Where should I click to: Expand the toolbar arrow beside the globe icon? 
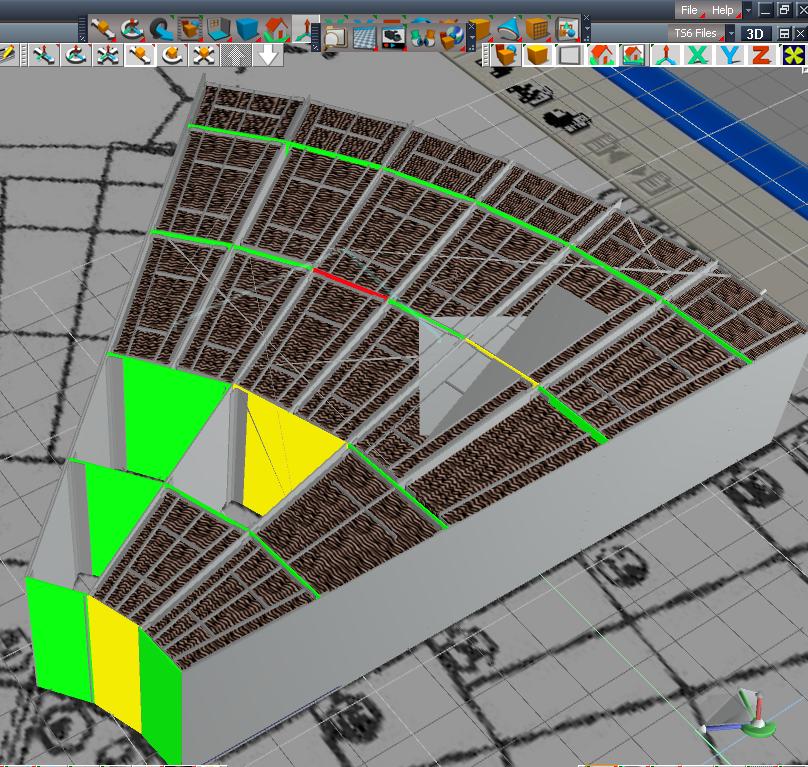[472, 37]
